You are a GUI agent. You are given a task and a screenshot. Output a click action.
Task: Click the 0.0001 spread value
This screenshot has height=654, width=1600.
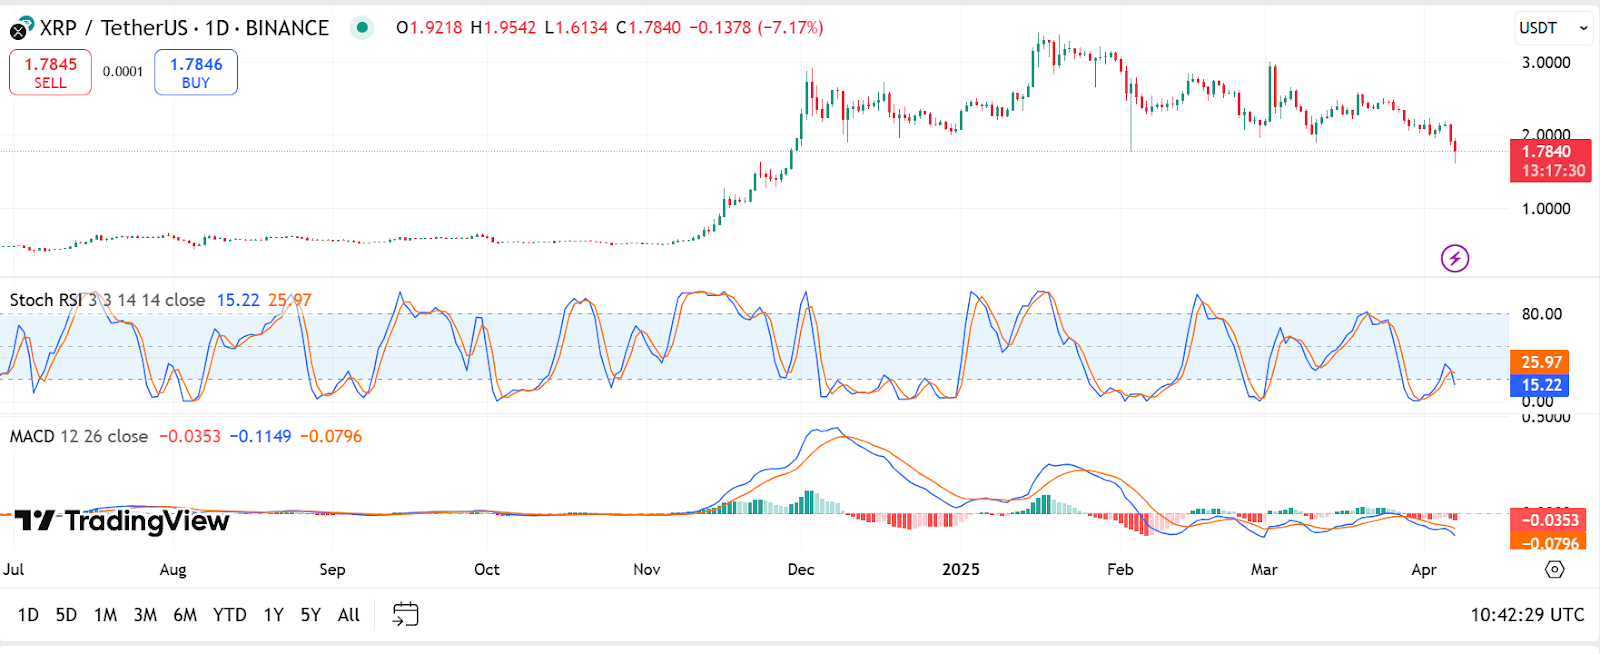123,72
